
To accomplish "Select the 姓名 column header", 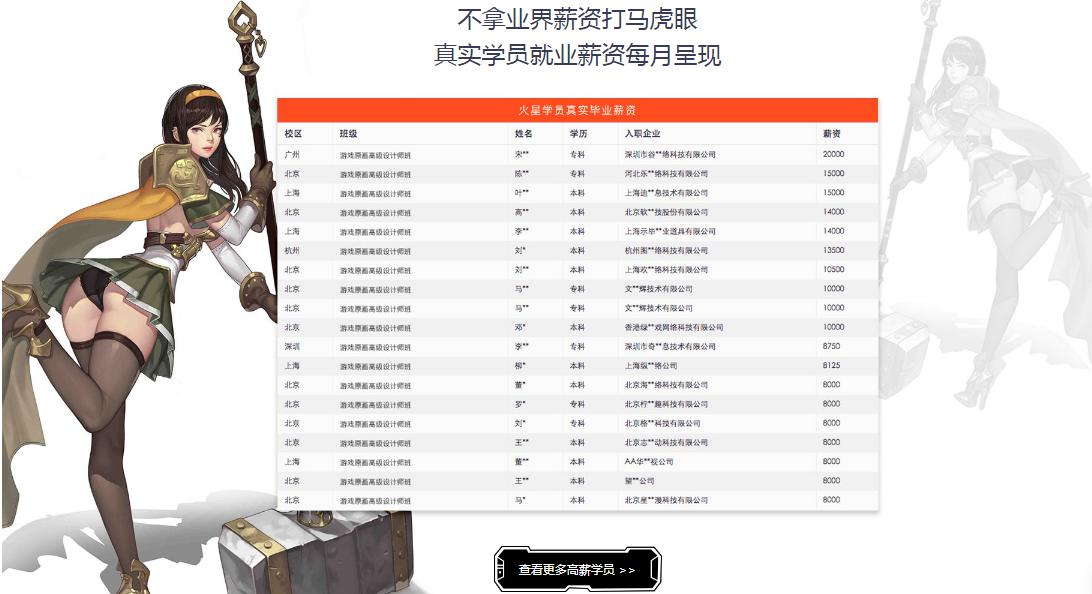I will (524, 133).
